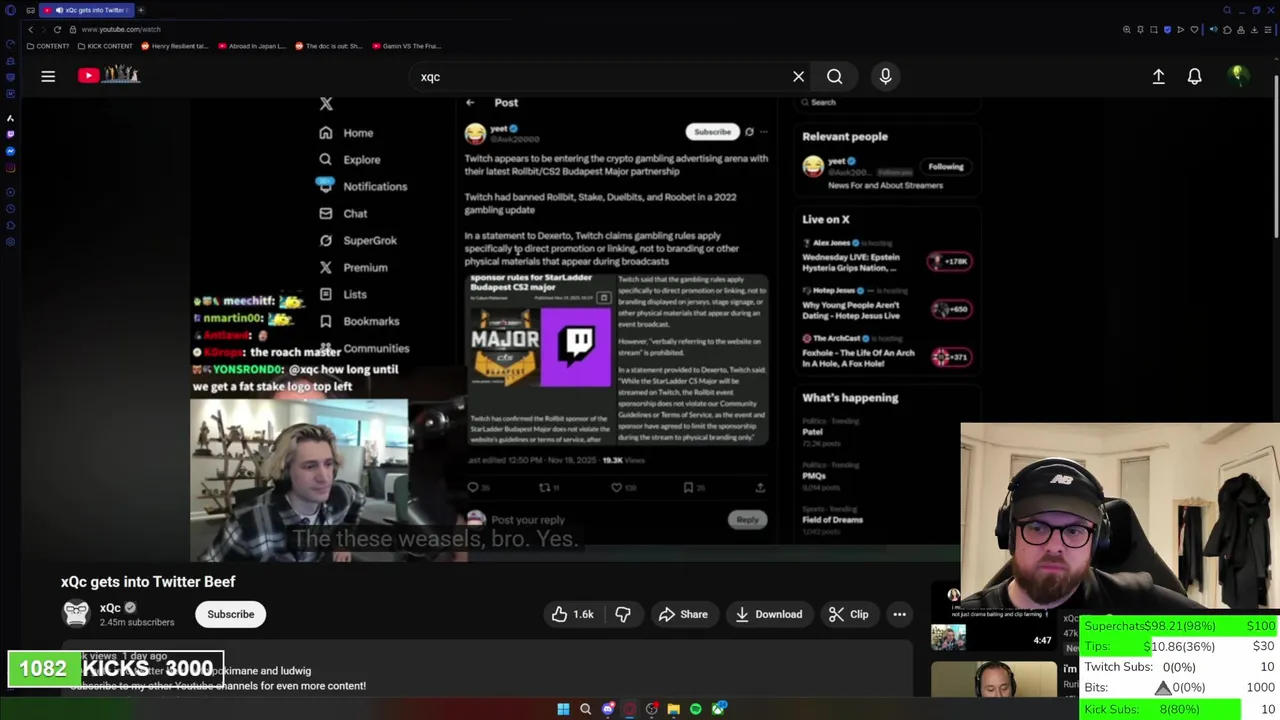Image resolution: width=1280 pixels, height=720 pixels.
Task: Open Spotify from the taskbar
Action: tap(696, 709)
